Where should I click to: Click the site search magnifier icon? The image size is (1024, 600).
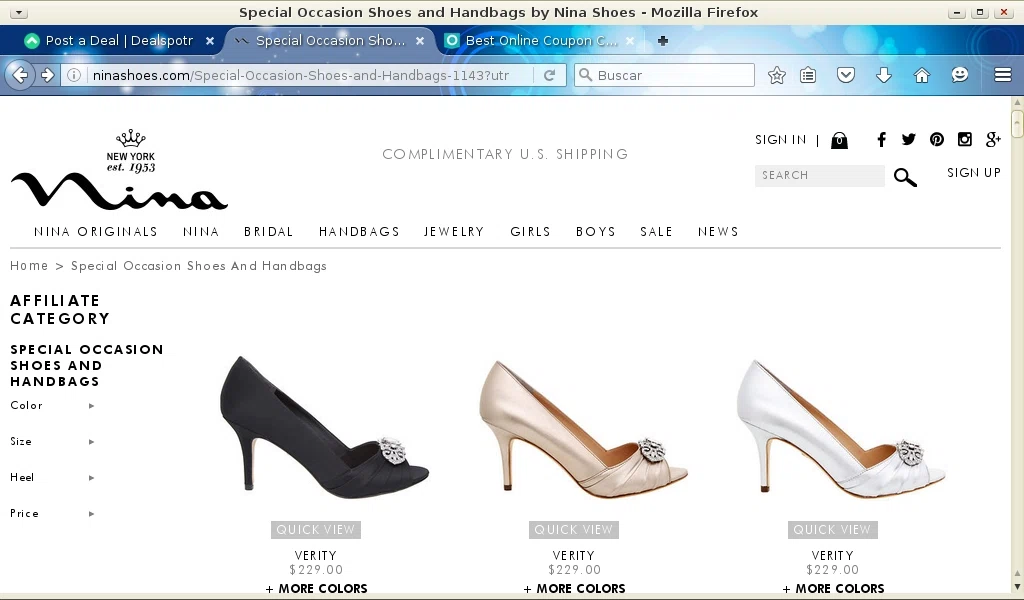pyautogui.click(x=905, y=177)
